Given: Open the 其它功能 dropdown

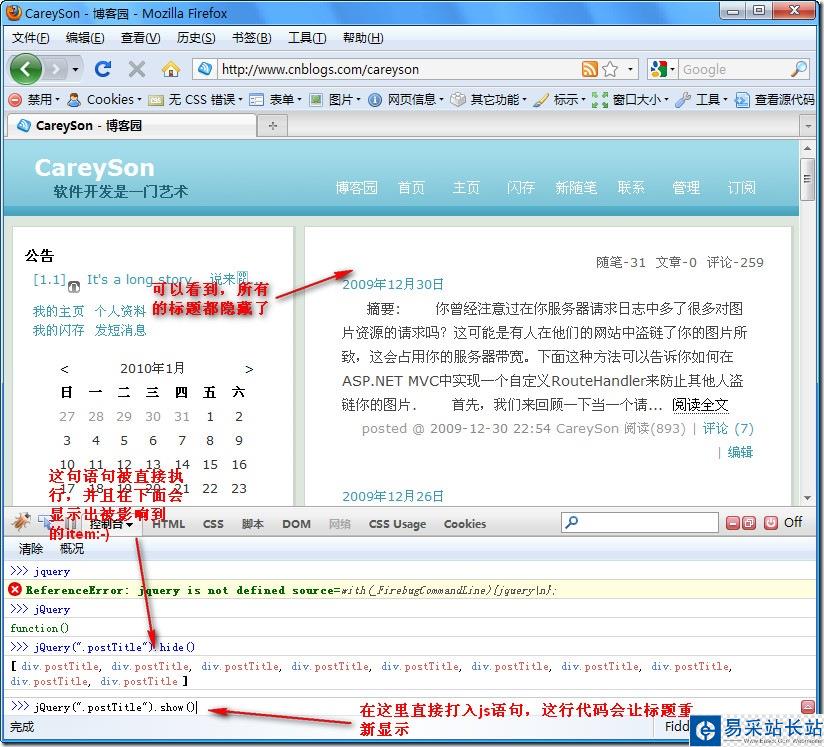Looking at the screenshot, I should click(x=489, y=99).
